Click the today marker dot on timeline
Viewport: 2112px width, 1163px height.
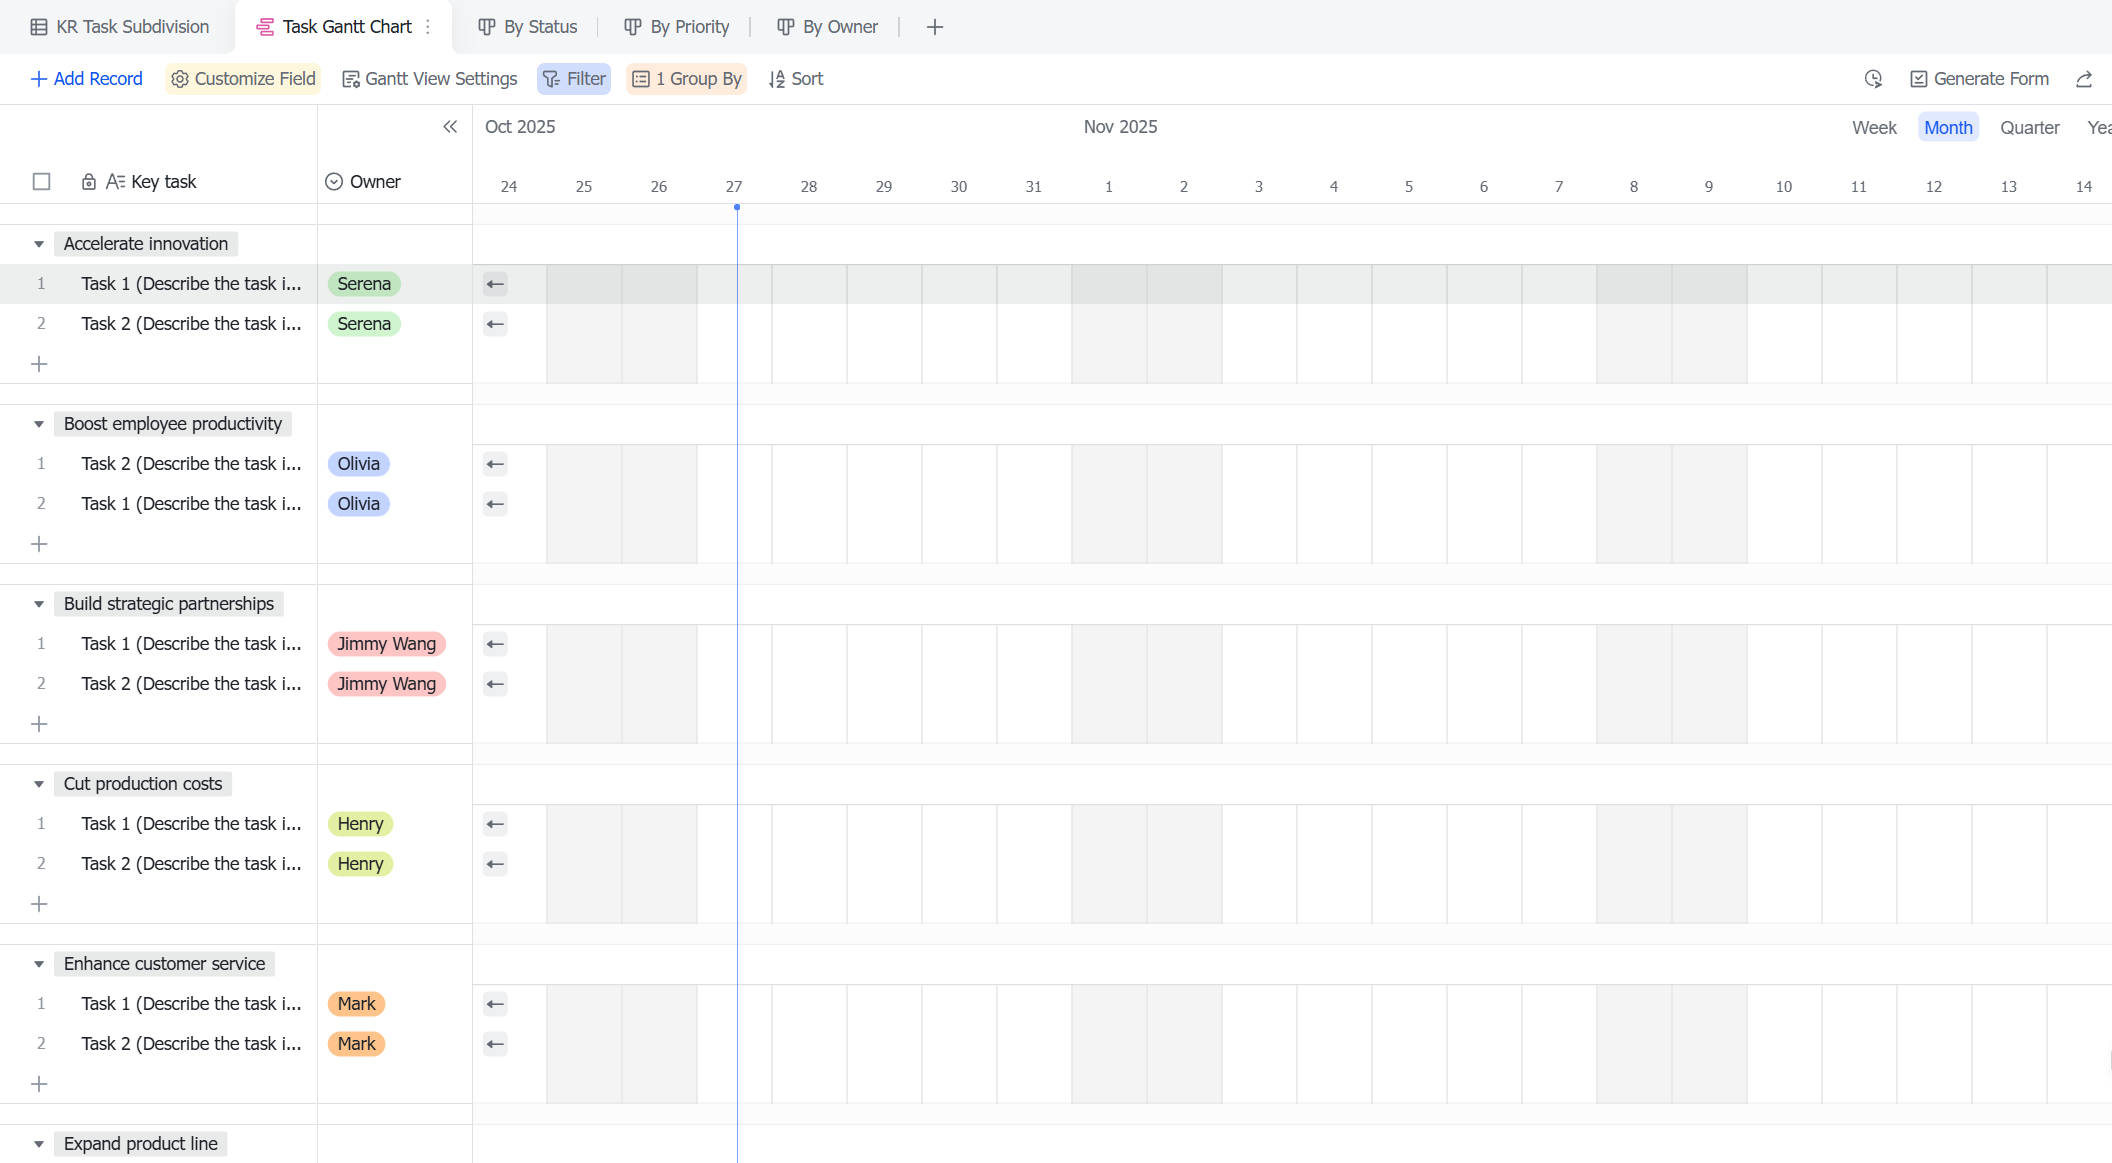pos(737,207)
